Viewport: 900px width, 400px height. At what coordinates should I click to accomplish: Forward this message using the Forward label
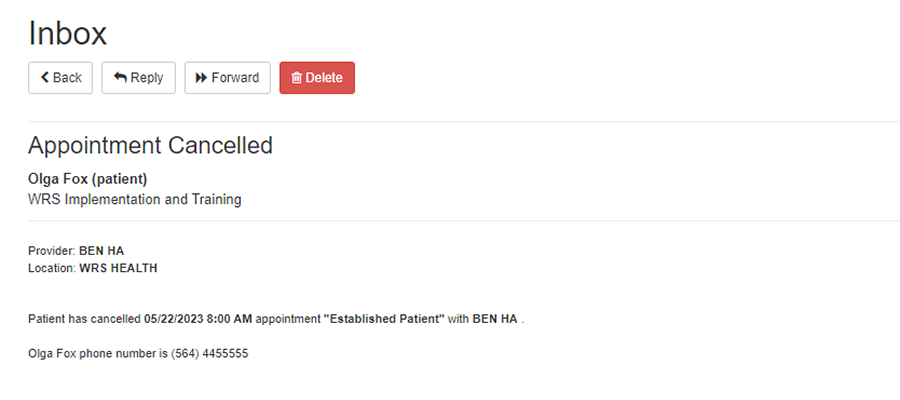coord(235,77)
